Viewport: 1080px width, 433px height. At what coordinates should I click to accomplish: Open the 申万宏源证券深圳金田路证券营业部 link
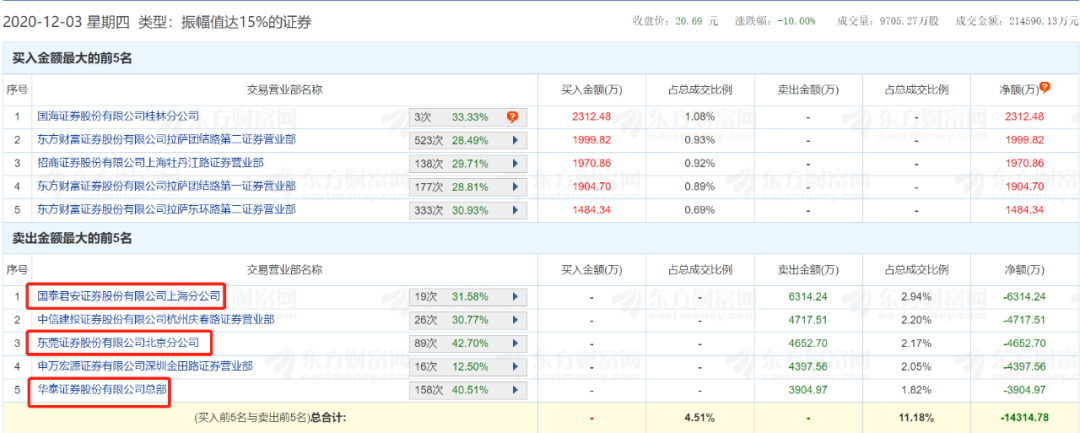click(x=145, y=366)
